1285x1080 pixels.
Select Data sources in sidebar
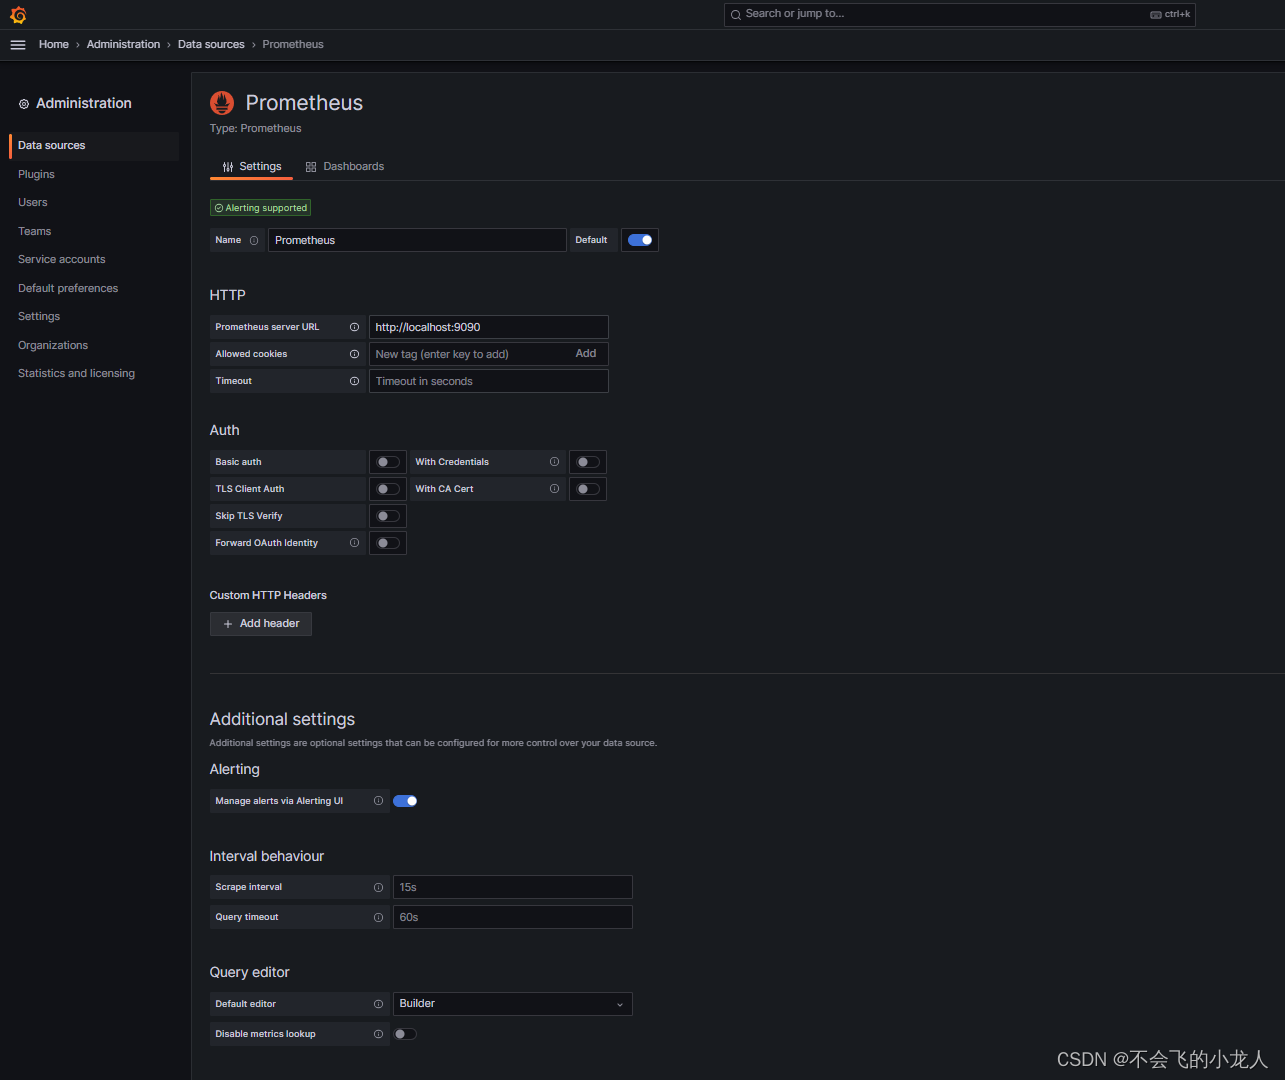94,146
